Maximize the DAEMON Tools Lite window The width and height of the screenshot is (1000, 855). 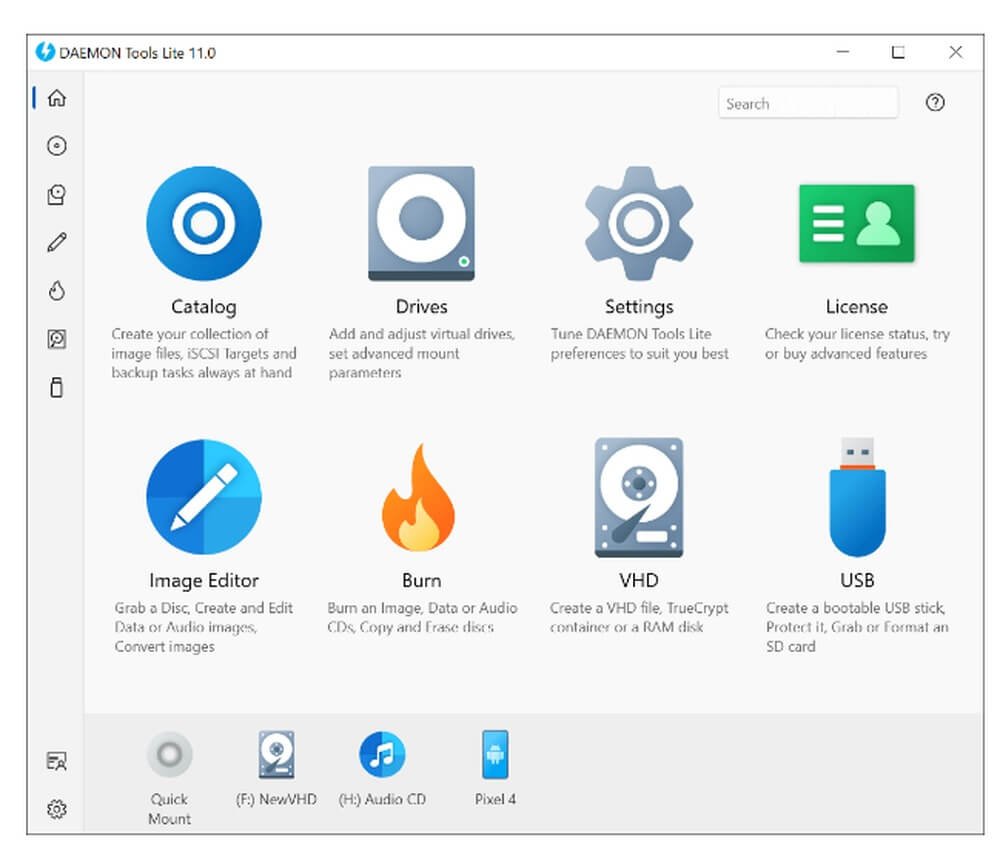pos(898,52)
